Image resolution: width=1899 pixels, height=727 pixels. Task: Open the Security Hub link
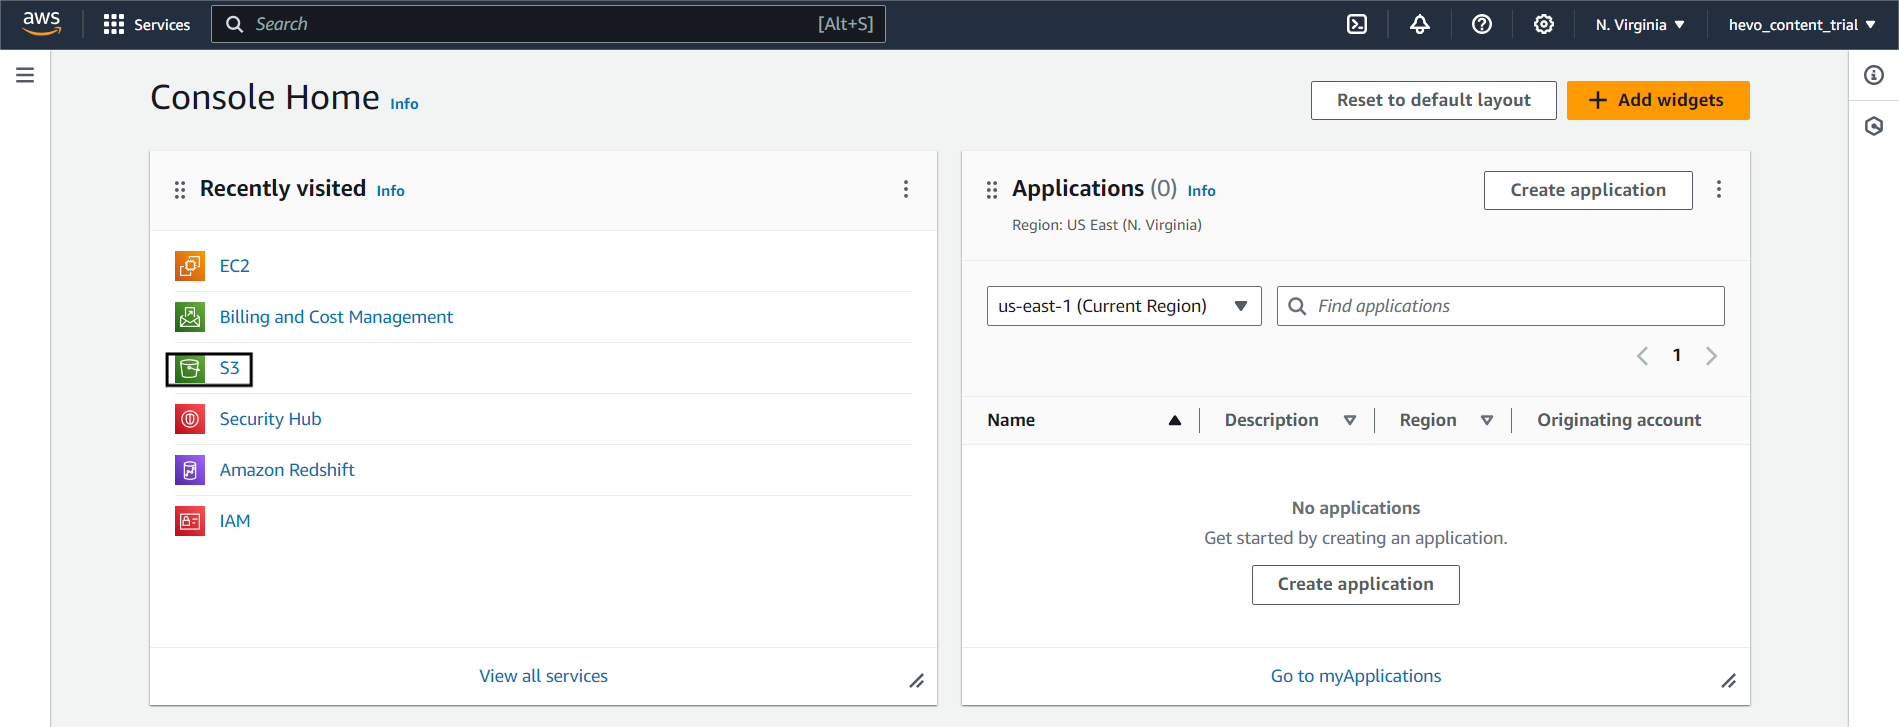(270, 419)
